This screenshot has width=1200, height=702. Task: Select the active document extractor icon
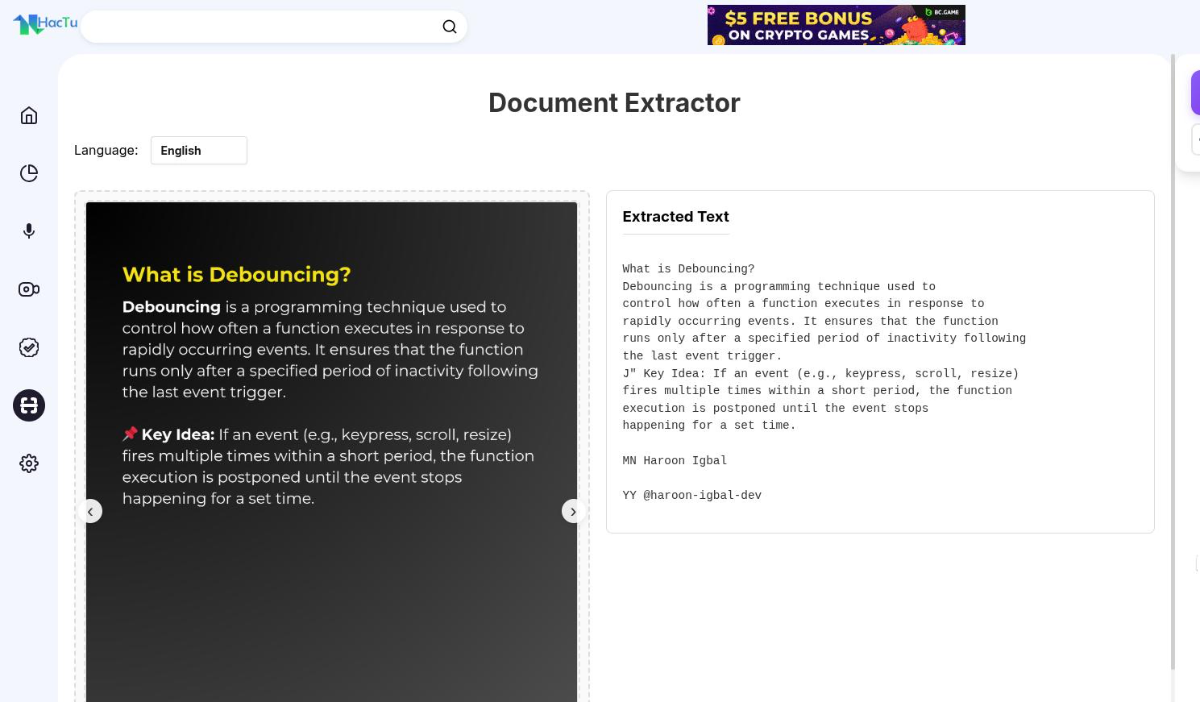pyautogui.click(x=29, y=405)
